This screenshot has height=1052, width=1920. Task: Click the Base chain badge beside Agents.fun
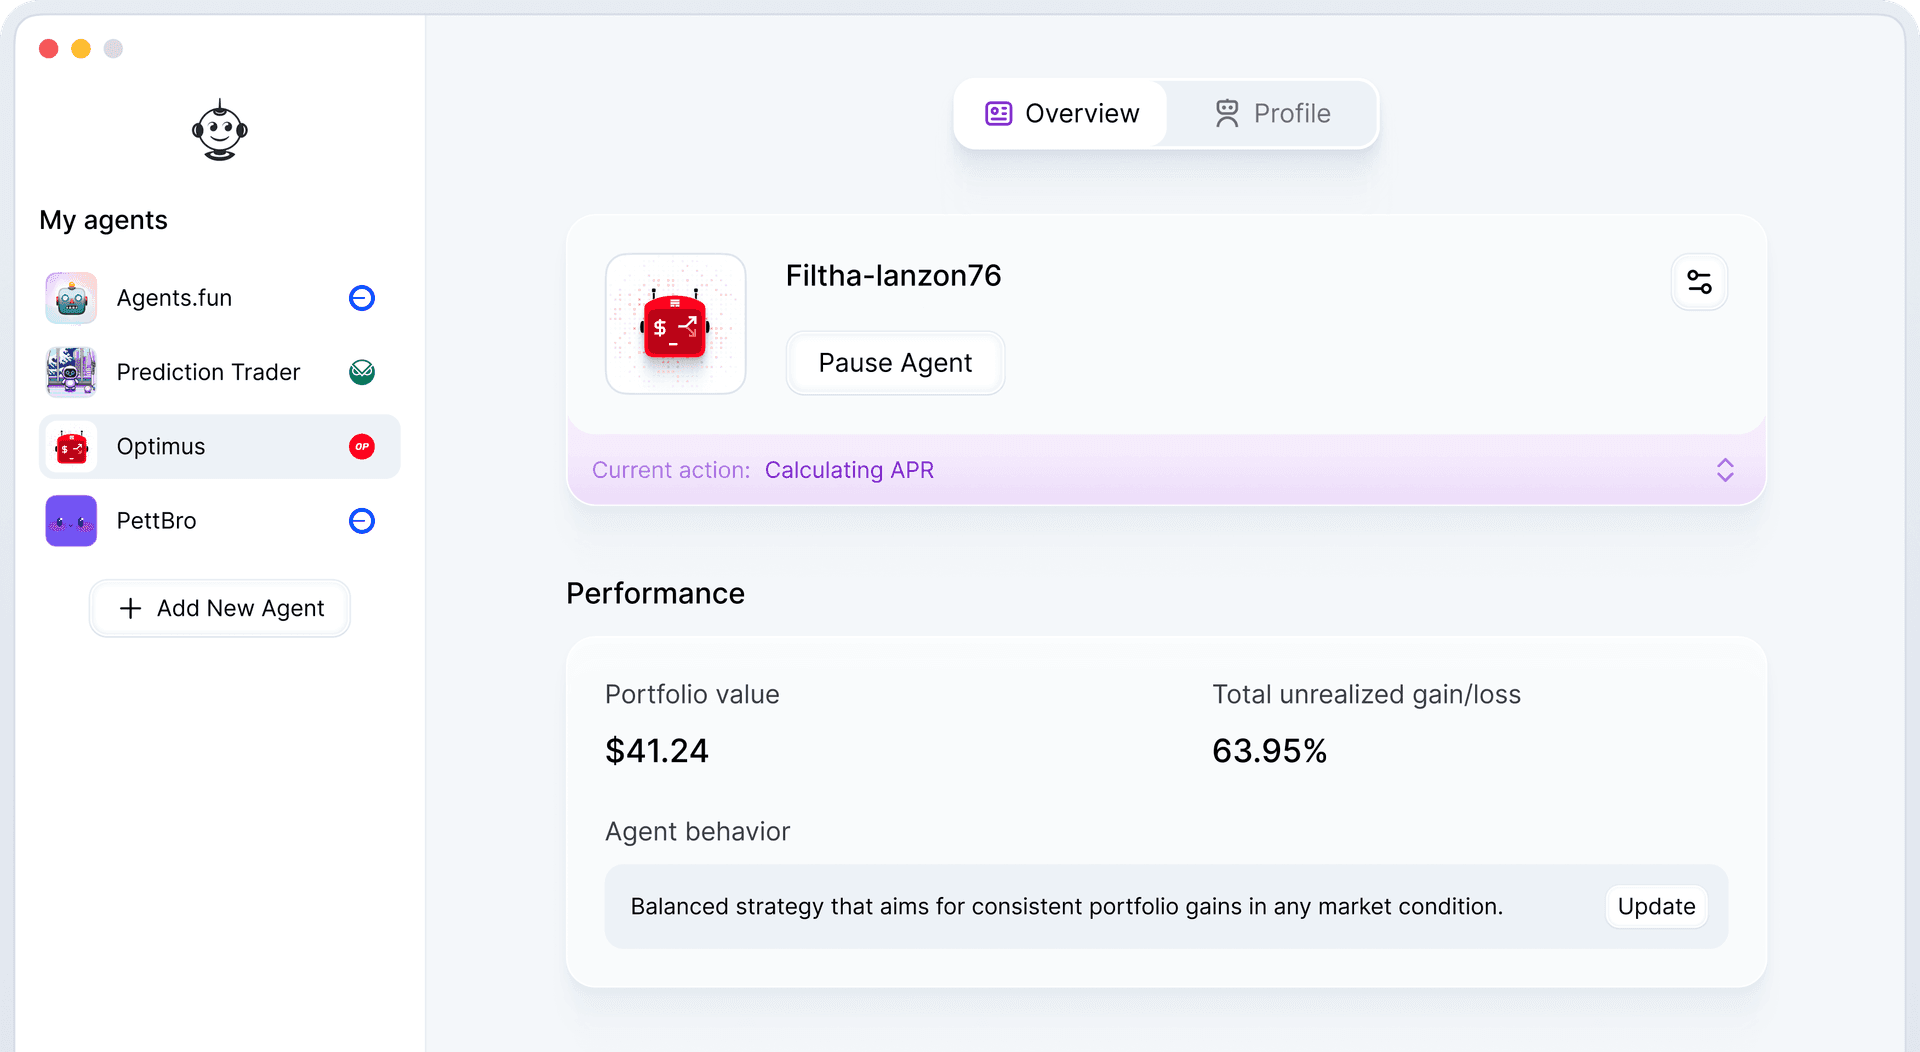(x=362, y=298)
